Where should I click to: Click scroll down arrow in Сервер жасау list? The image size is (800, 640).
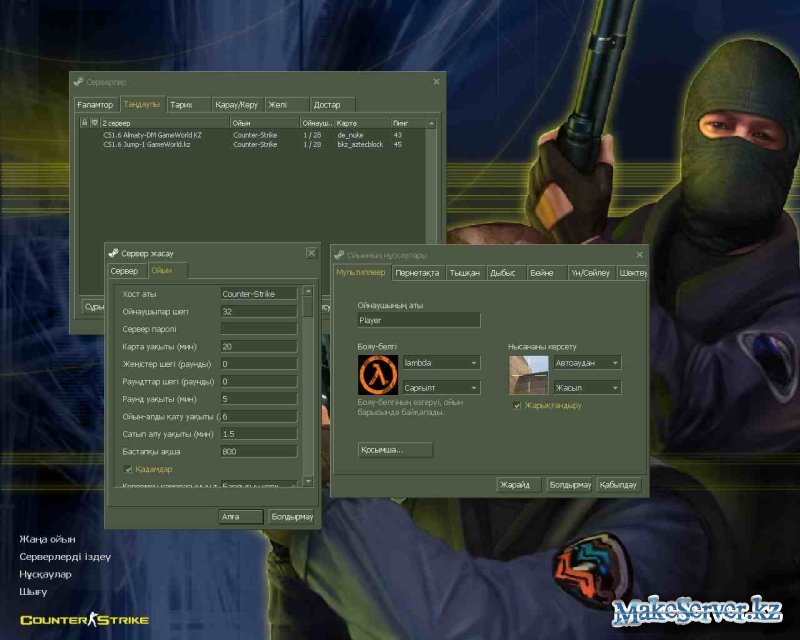pyautogui.click(x=308, y=481)
